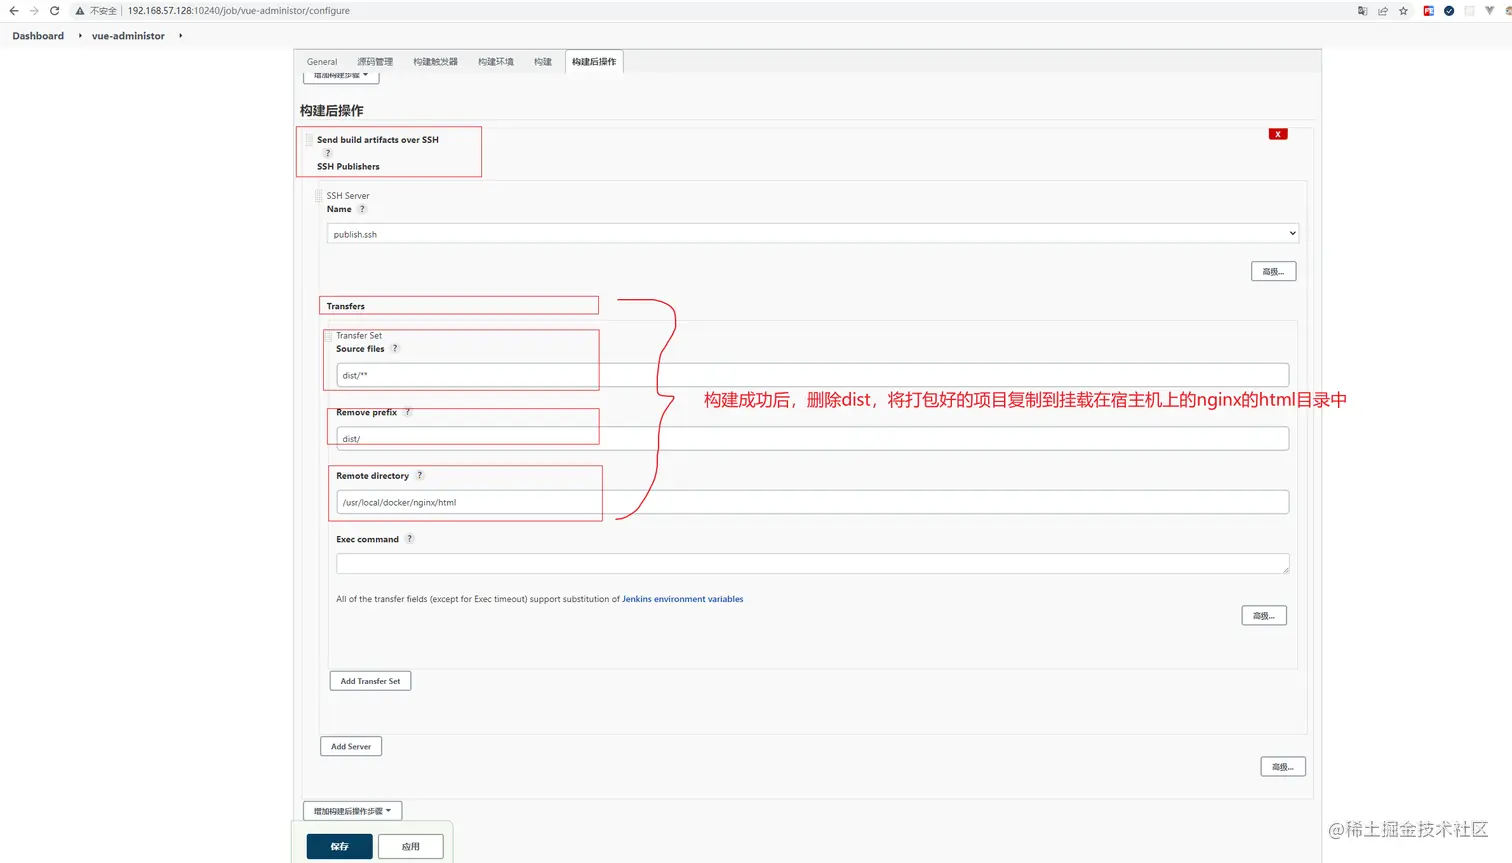Open help icon beside Exec command
This screenshot has width=1512, height=863.
coord(409,539)
